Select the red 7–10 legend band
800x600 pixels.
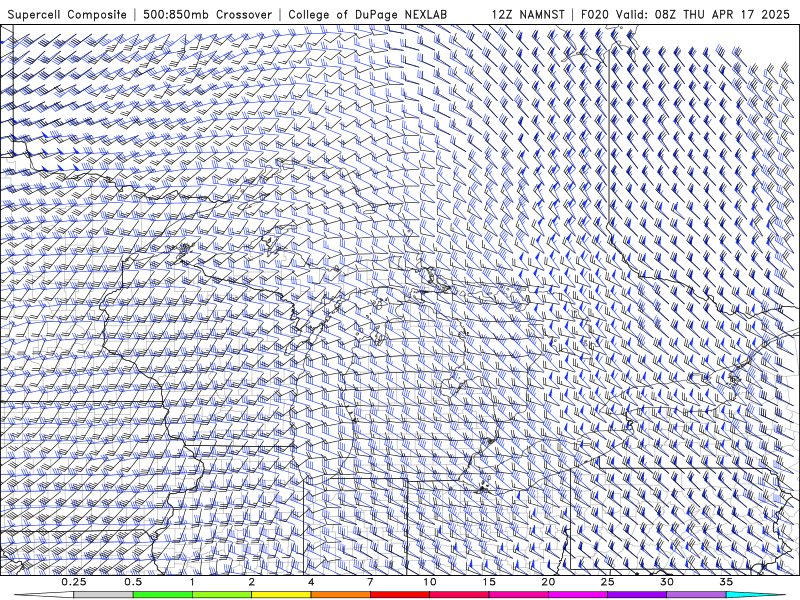pos(400,595)
